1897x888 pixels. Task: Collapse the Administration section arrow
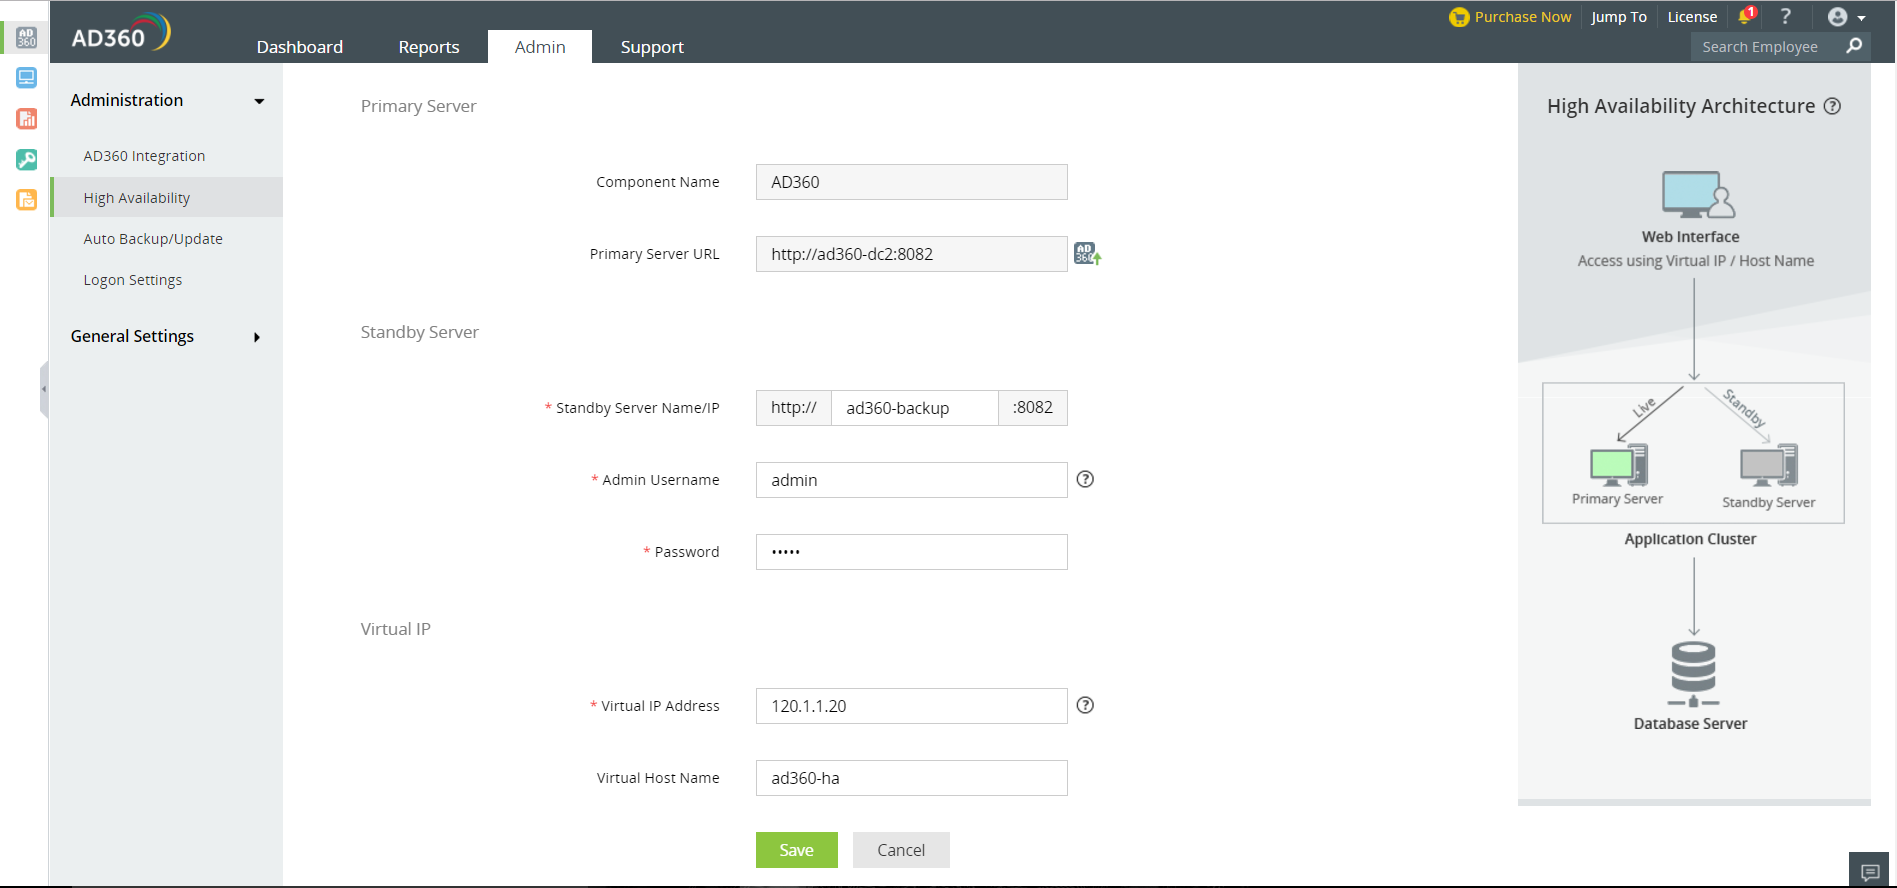tap(259, 101)
